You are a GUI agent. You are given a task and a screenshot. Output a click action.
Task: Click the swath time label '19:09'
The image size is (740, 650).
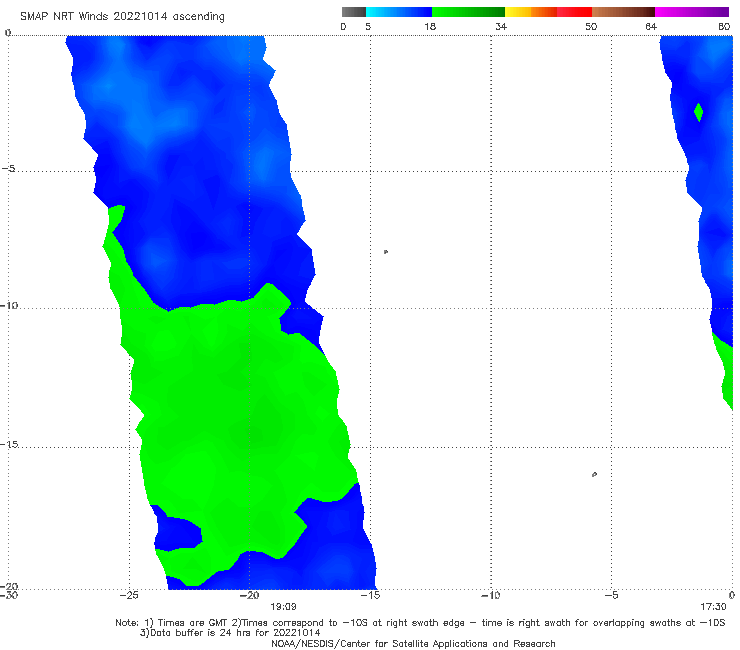click(283, 607)
